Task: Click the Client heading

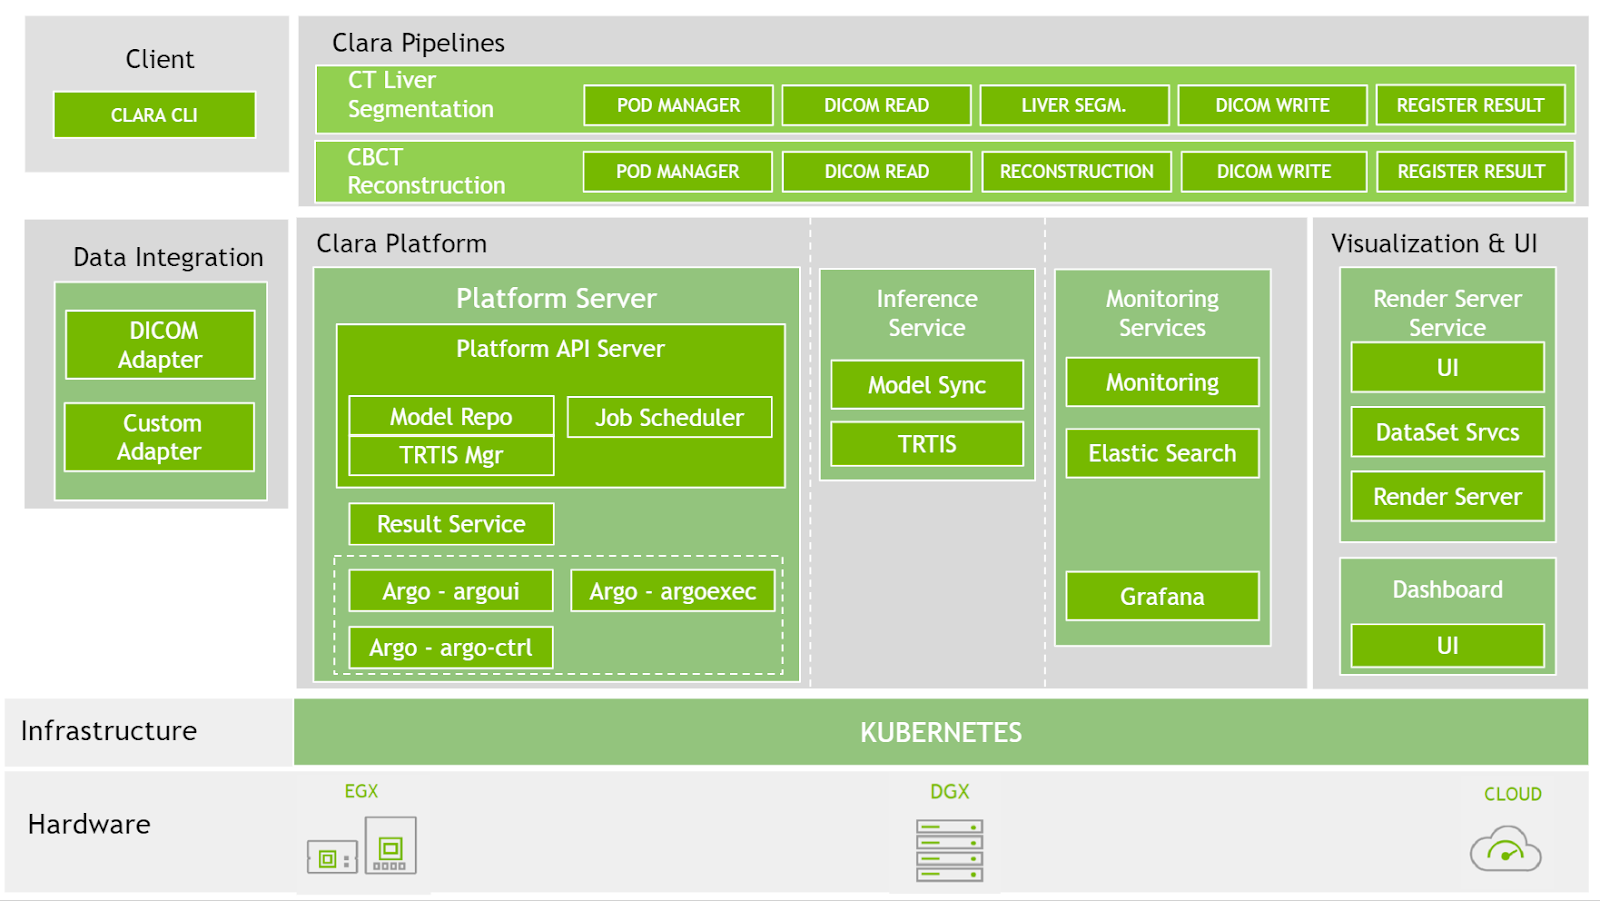Action: [160, 59]
